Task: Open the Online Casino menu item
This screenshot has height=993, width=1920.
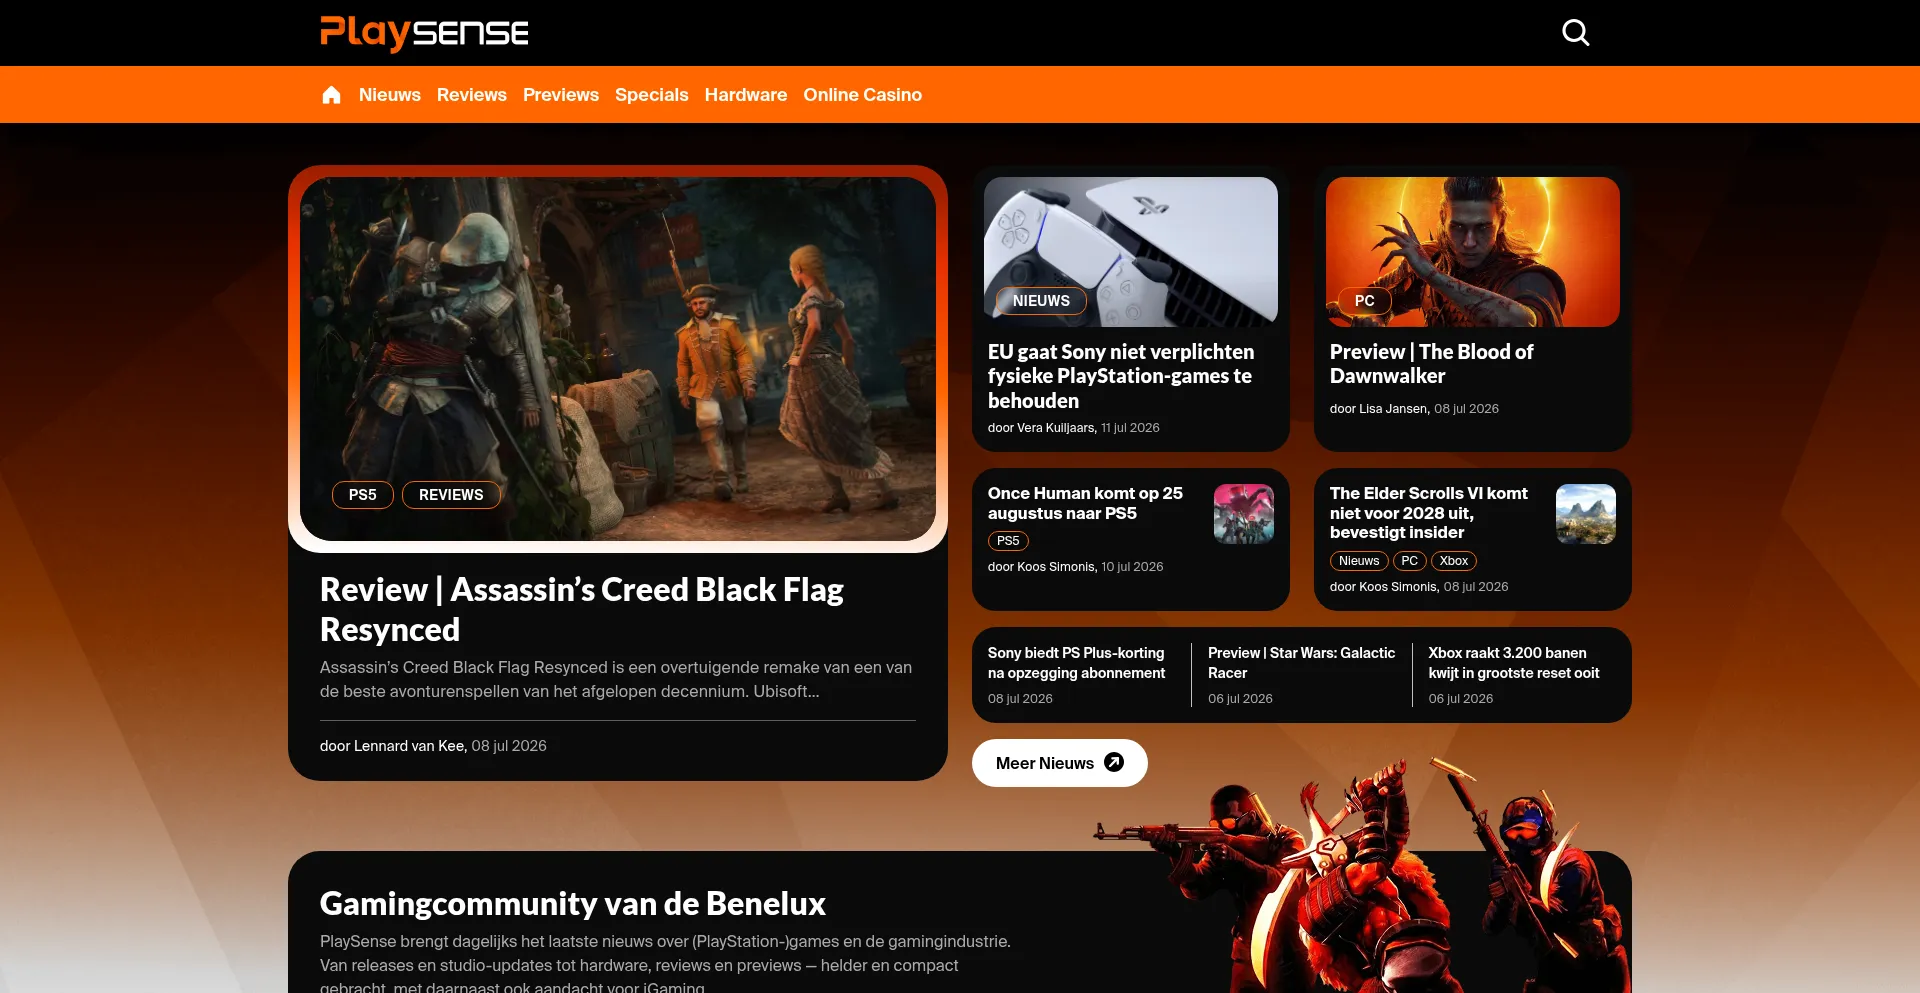Action: (863, 95)
